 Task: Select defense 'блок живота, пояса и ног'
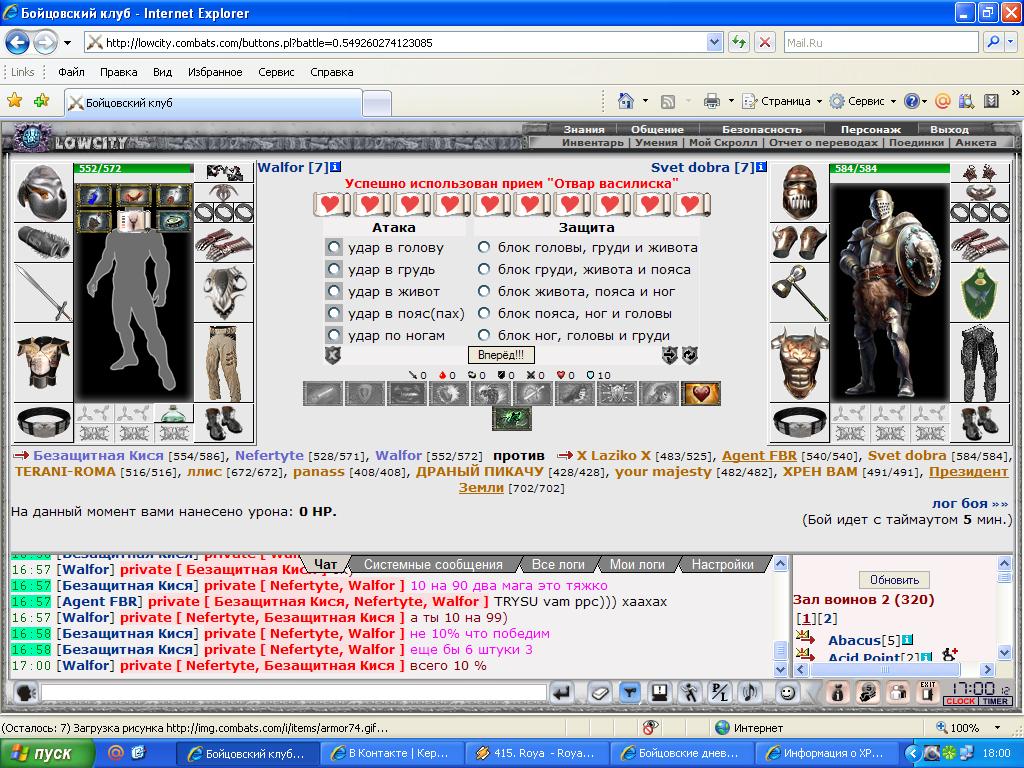484,291
